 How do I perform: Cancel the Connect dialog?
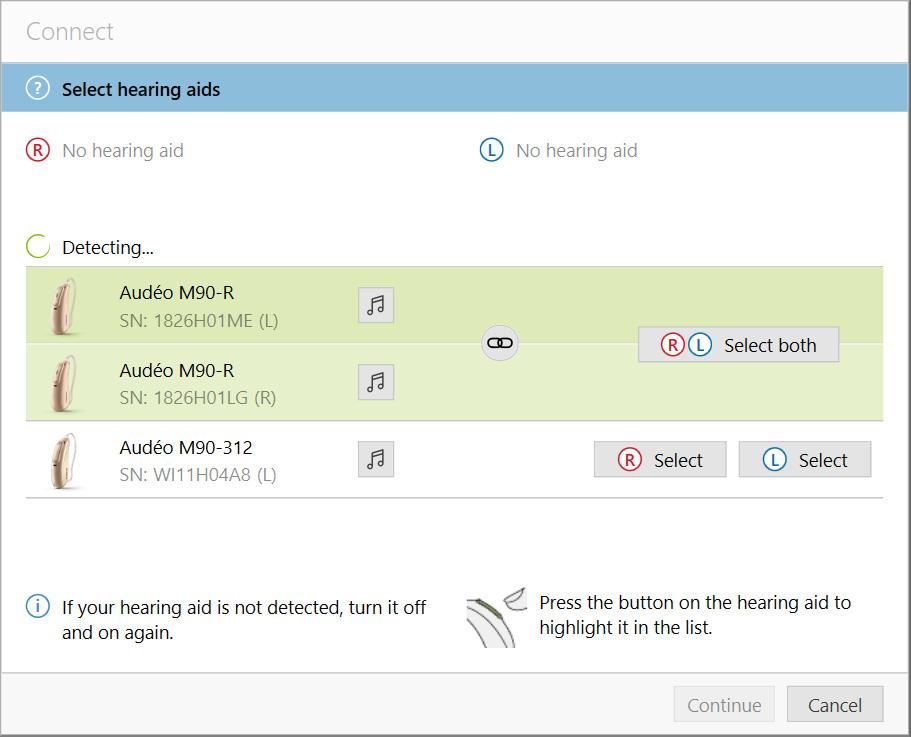[x=835, y=705]
